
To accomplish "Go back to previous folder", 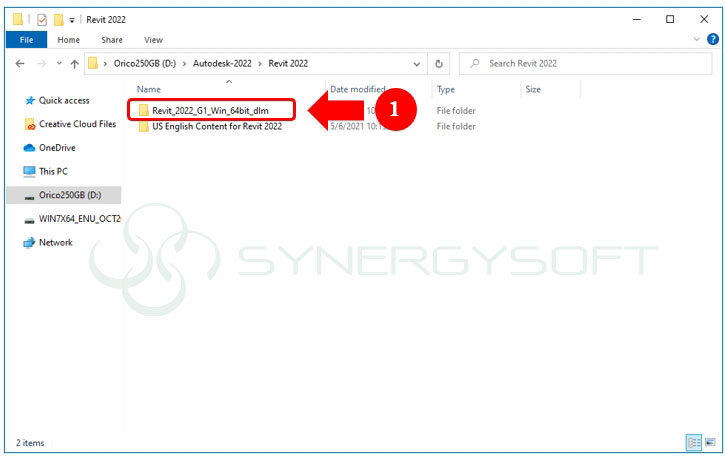I will pos(20,64).
